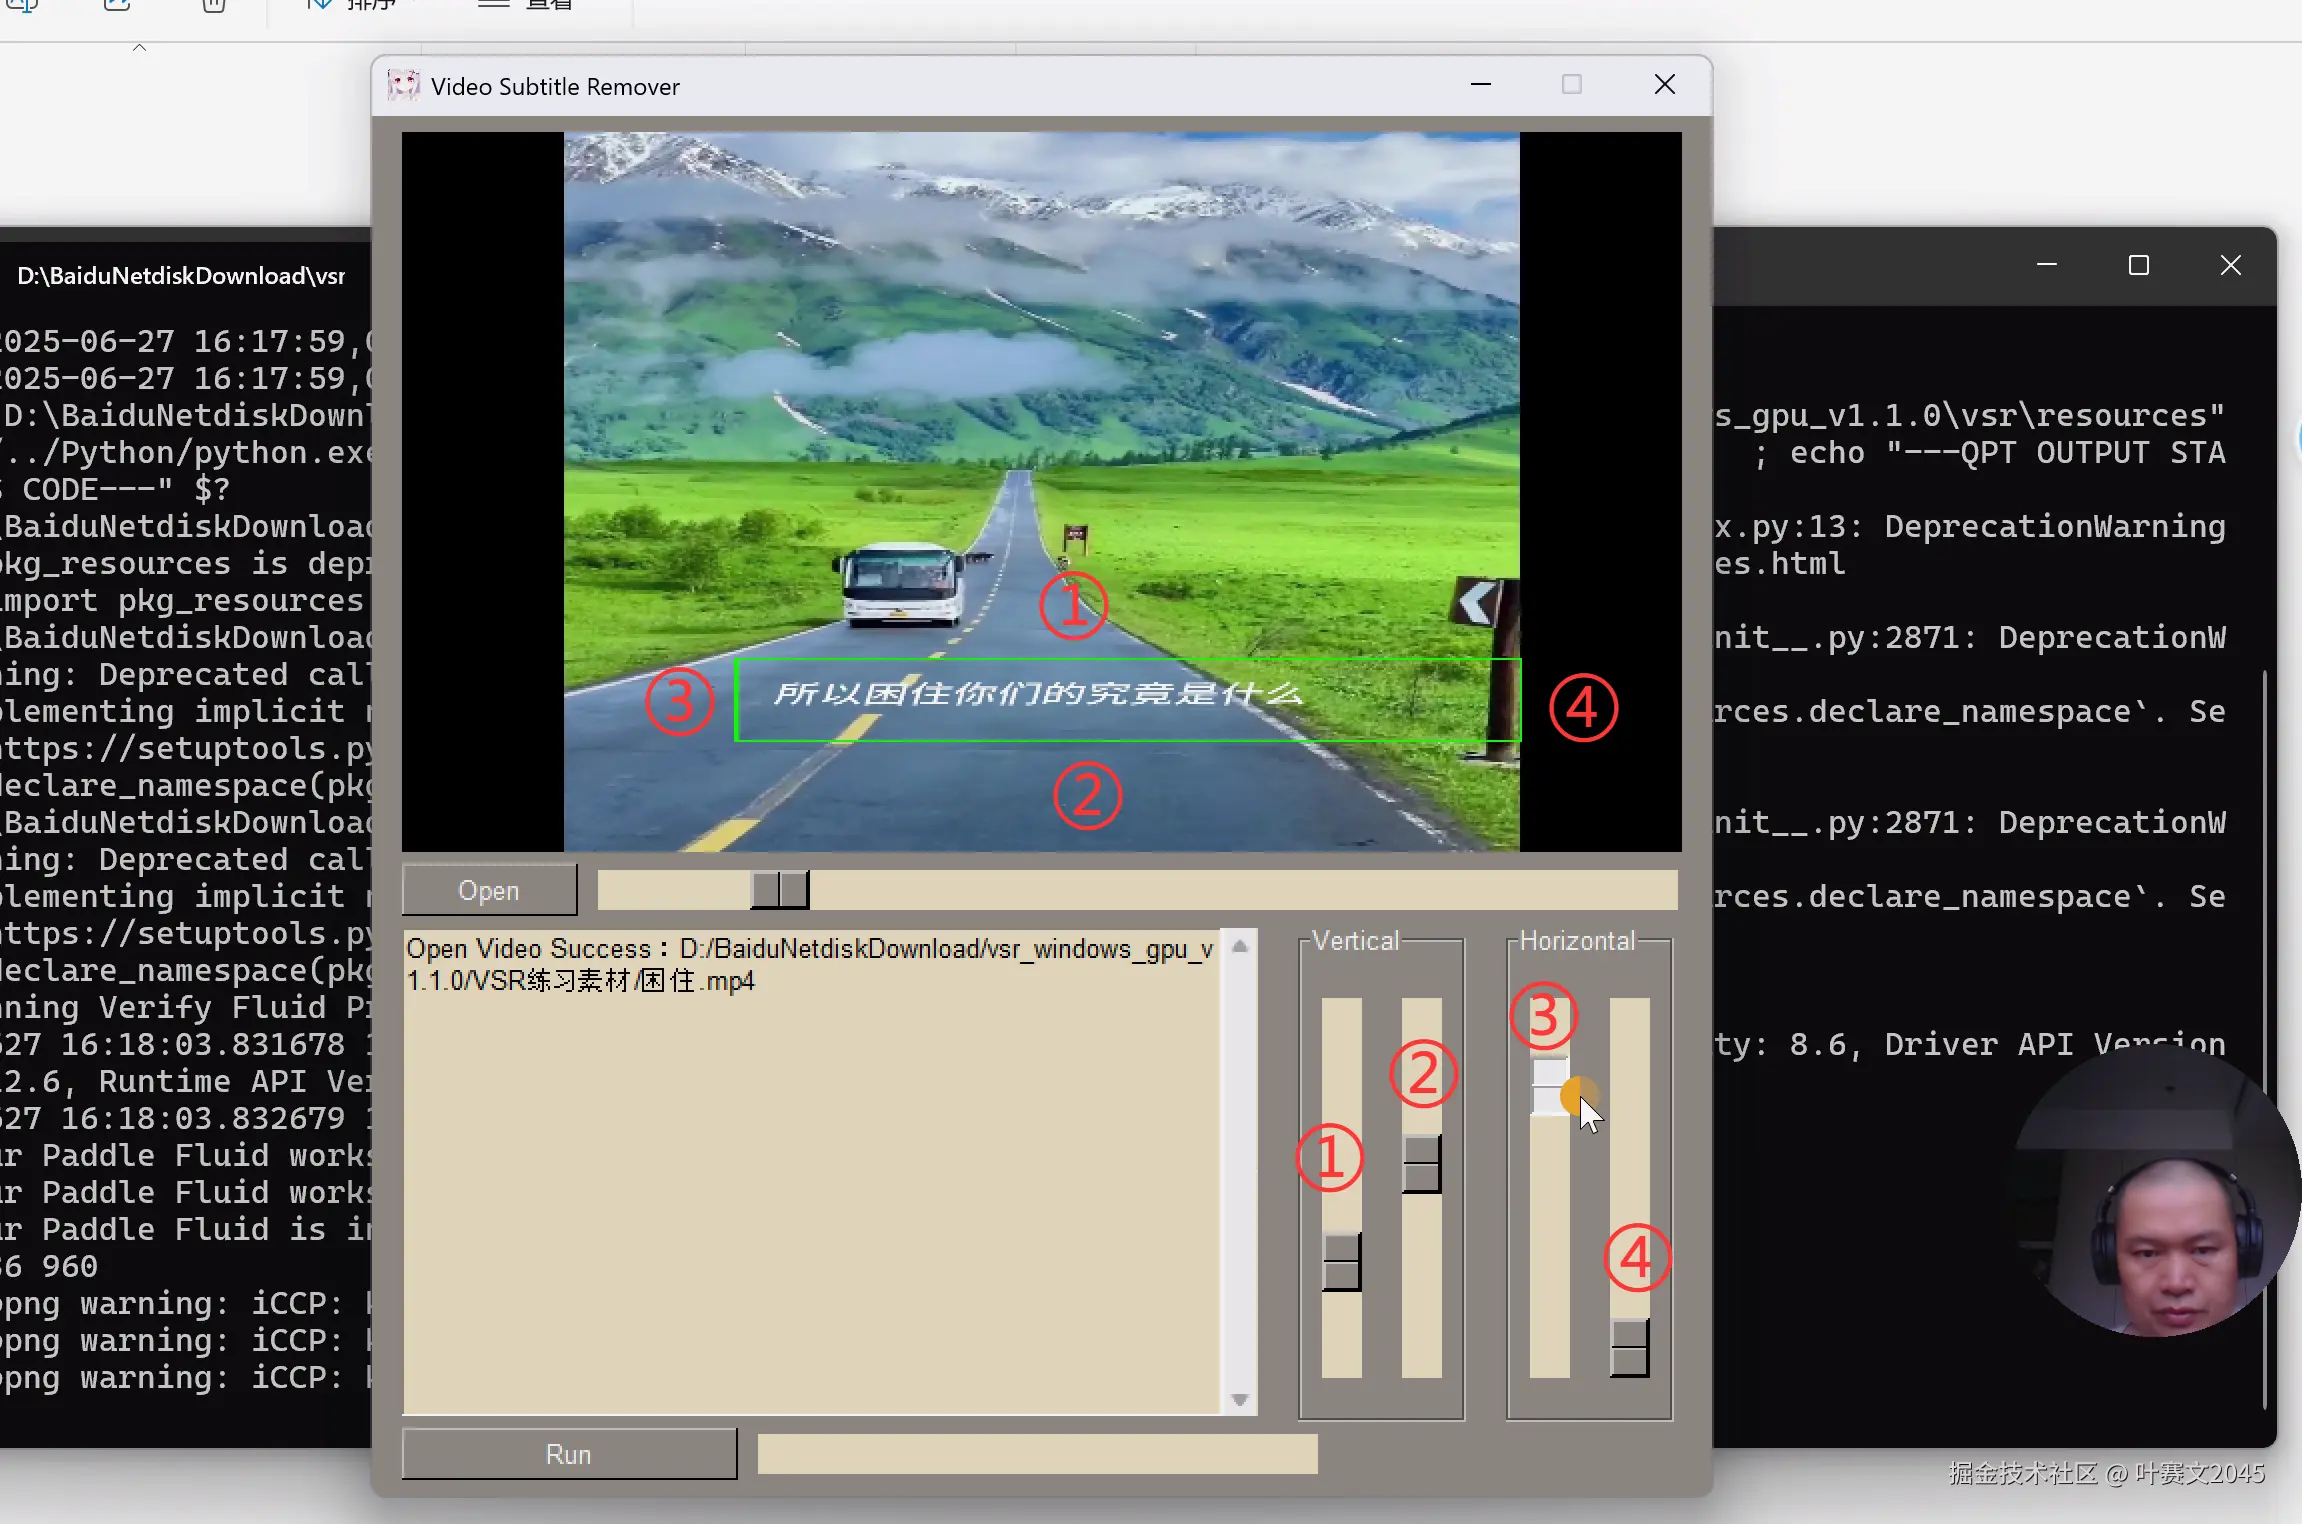
Task: Minimize the black terminal window
Action: pyautogui.click(x=2046, y=265)
